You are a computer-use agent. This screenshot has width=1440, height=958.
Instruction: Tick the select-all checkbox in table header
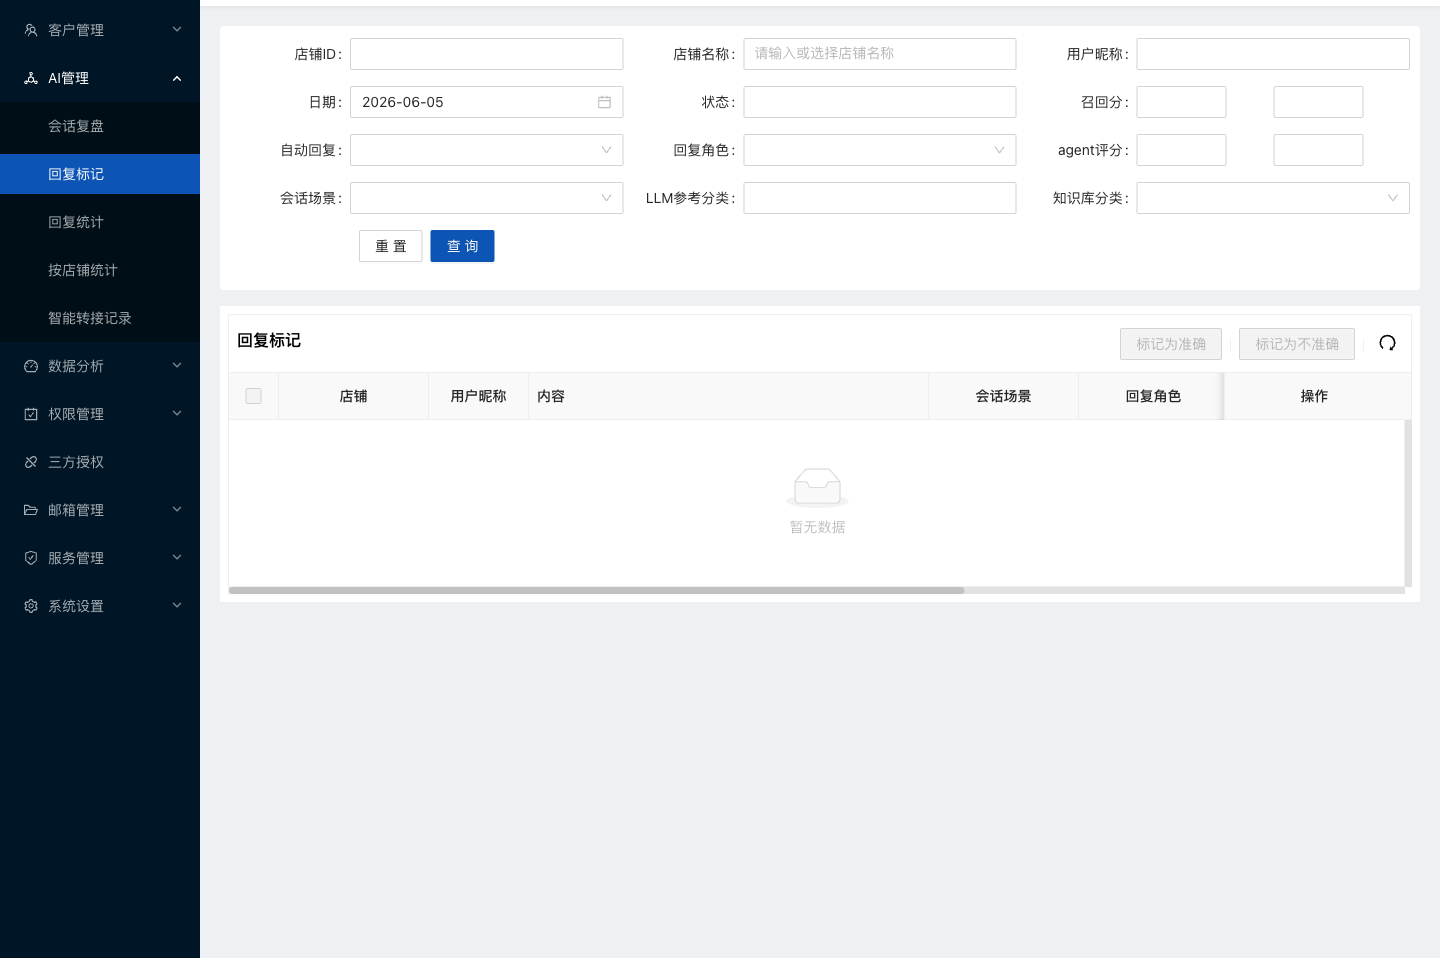coord(254,396)
